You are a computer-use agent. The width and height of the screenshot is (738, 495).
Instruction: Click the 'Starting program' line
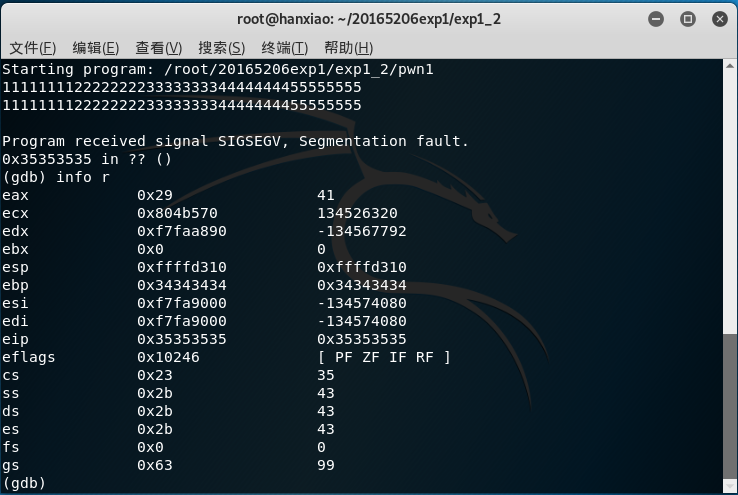pyautogui.click(x=218, y=70)
